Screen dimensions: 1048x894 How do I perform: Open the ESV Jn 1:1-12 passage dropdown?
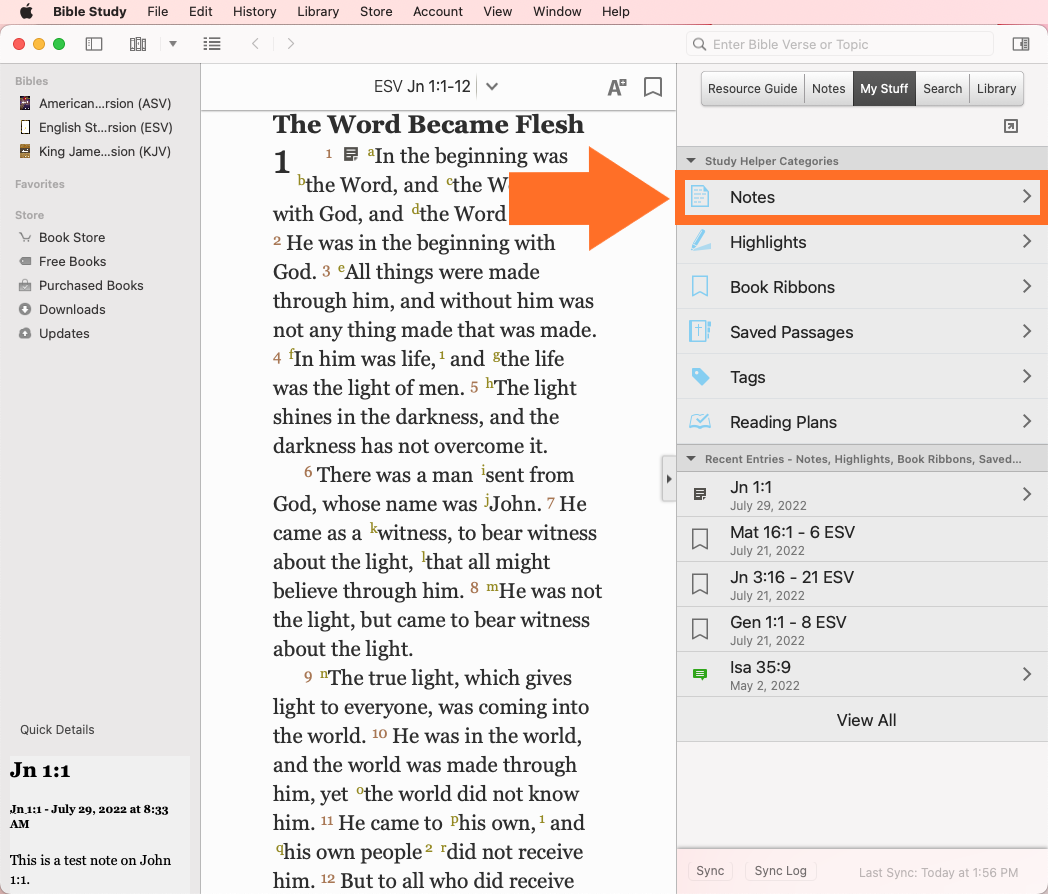[x=491, y=87]
